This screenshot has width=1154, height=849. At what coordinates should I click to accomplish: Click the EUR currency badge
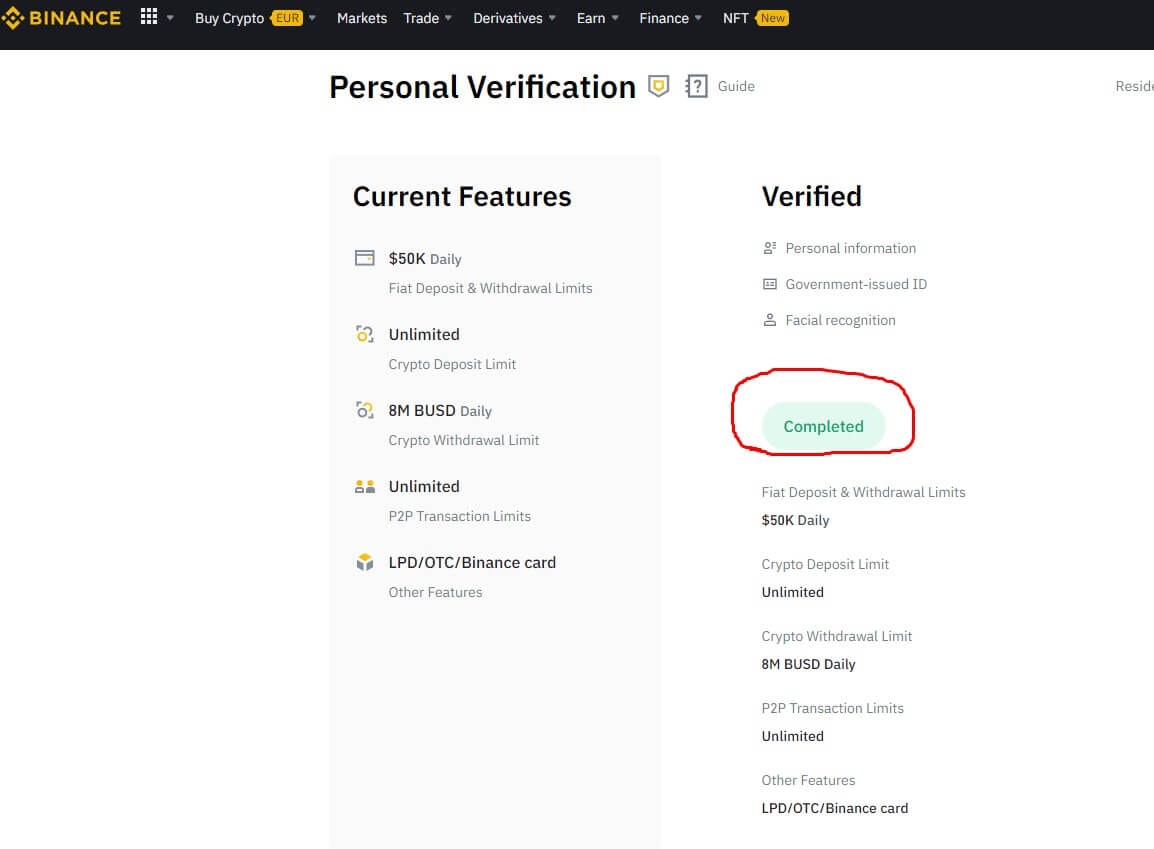pyautogui.click(x=287, y=18)
